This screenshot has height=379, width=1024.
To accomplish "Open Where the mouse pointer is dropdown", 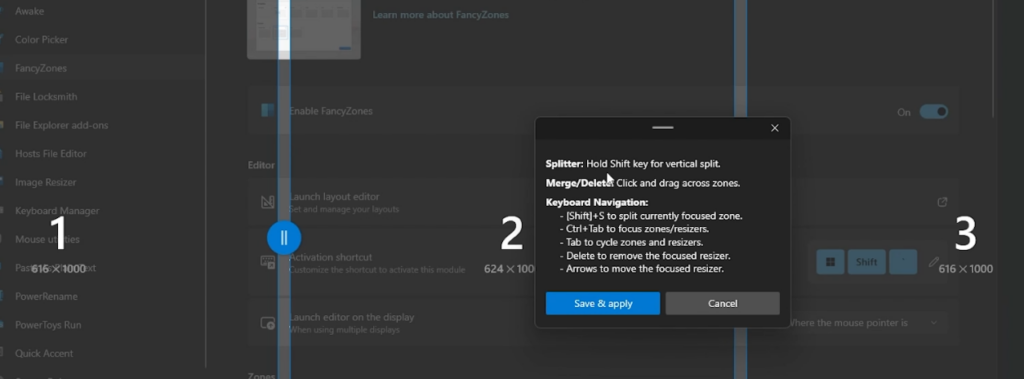I will click(864, 323).
